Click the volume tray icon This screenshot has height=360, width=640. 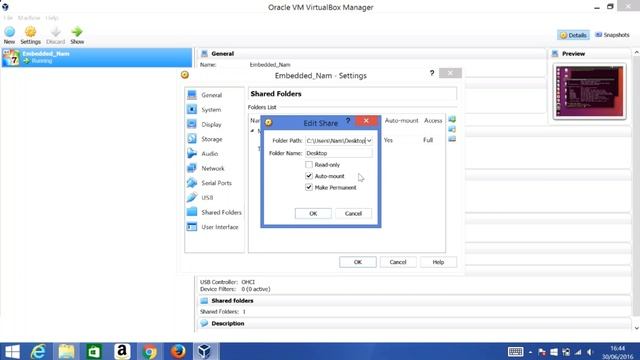589,352
